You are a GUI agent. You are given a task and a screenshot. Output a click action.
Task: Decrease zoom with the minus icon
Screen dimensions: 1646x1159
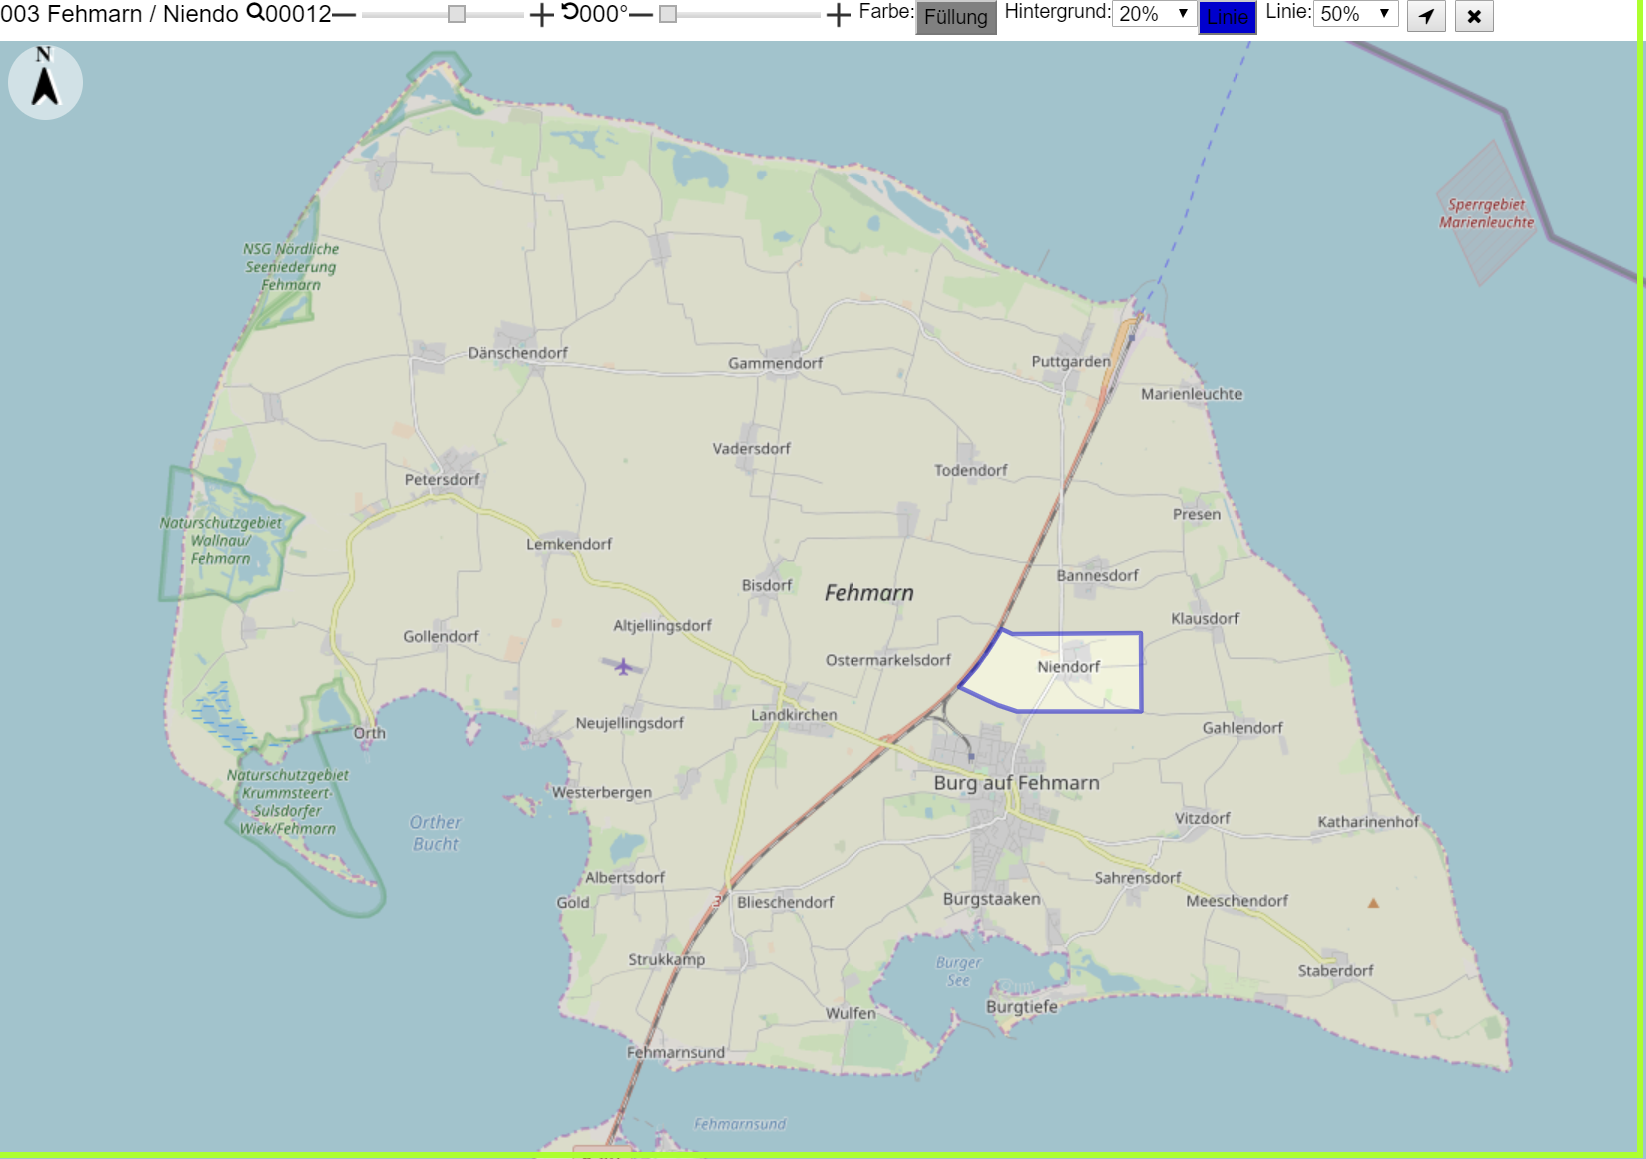click(344, 15)
